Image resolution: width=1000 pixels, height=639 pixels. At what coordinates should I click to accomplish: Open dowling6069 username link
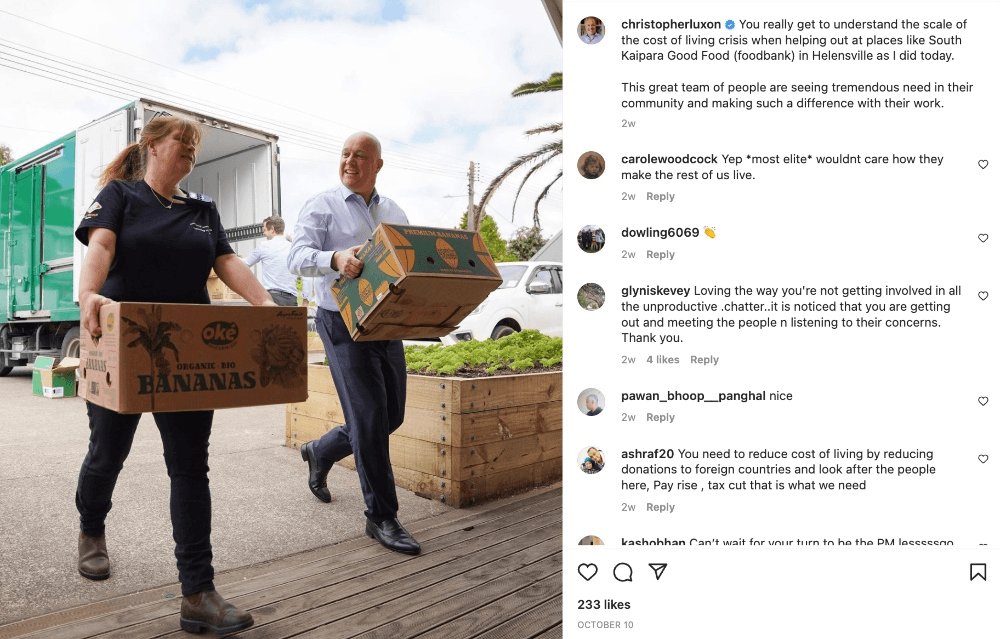click(660, 233)
